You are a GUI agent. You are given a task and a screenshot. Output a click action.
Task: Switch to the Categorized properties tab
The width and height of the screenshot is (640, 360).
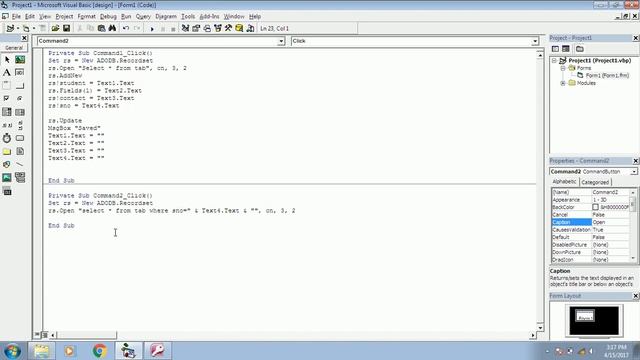coord(595,182)
